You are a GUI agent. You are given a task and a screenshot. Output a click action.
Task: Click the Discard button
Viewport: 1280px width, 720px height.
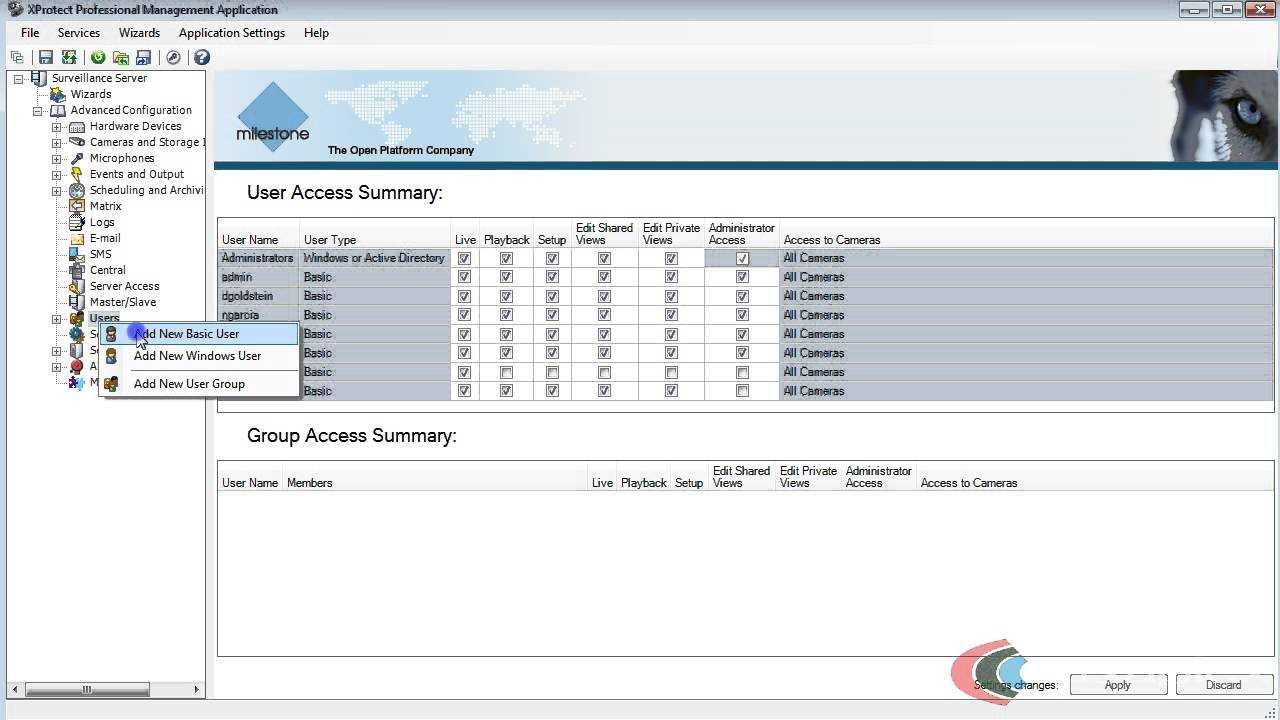(x=1223, y=685)
